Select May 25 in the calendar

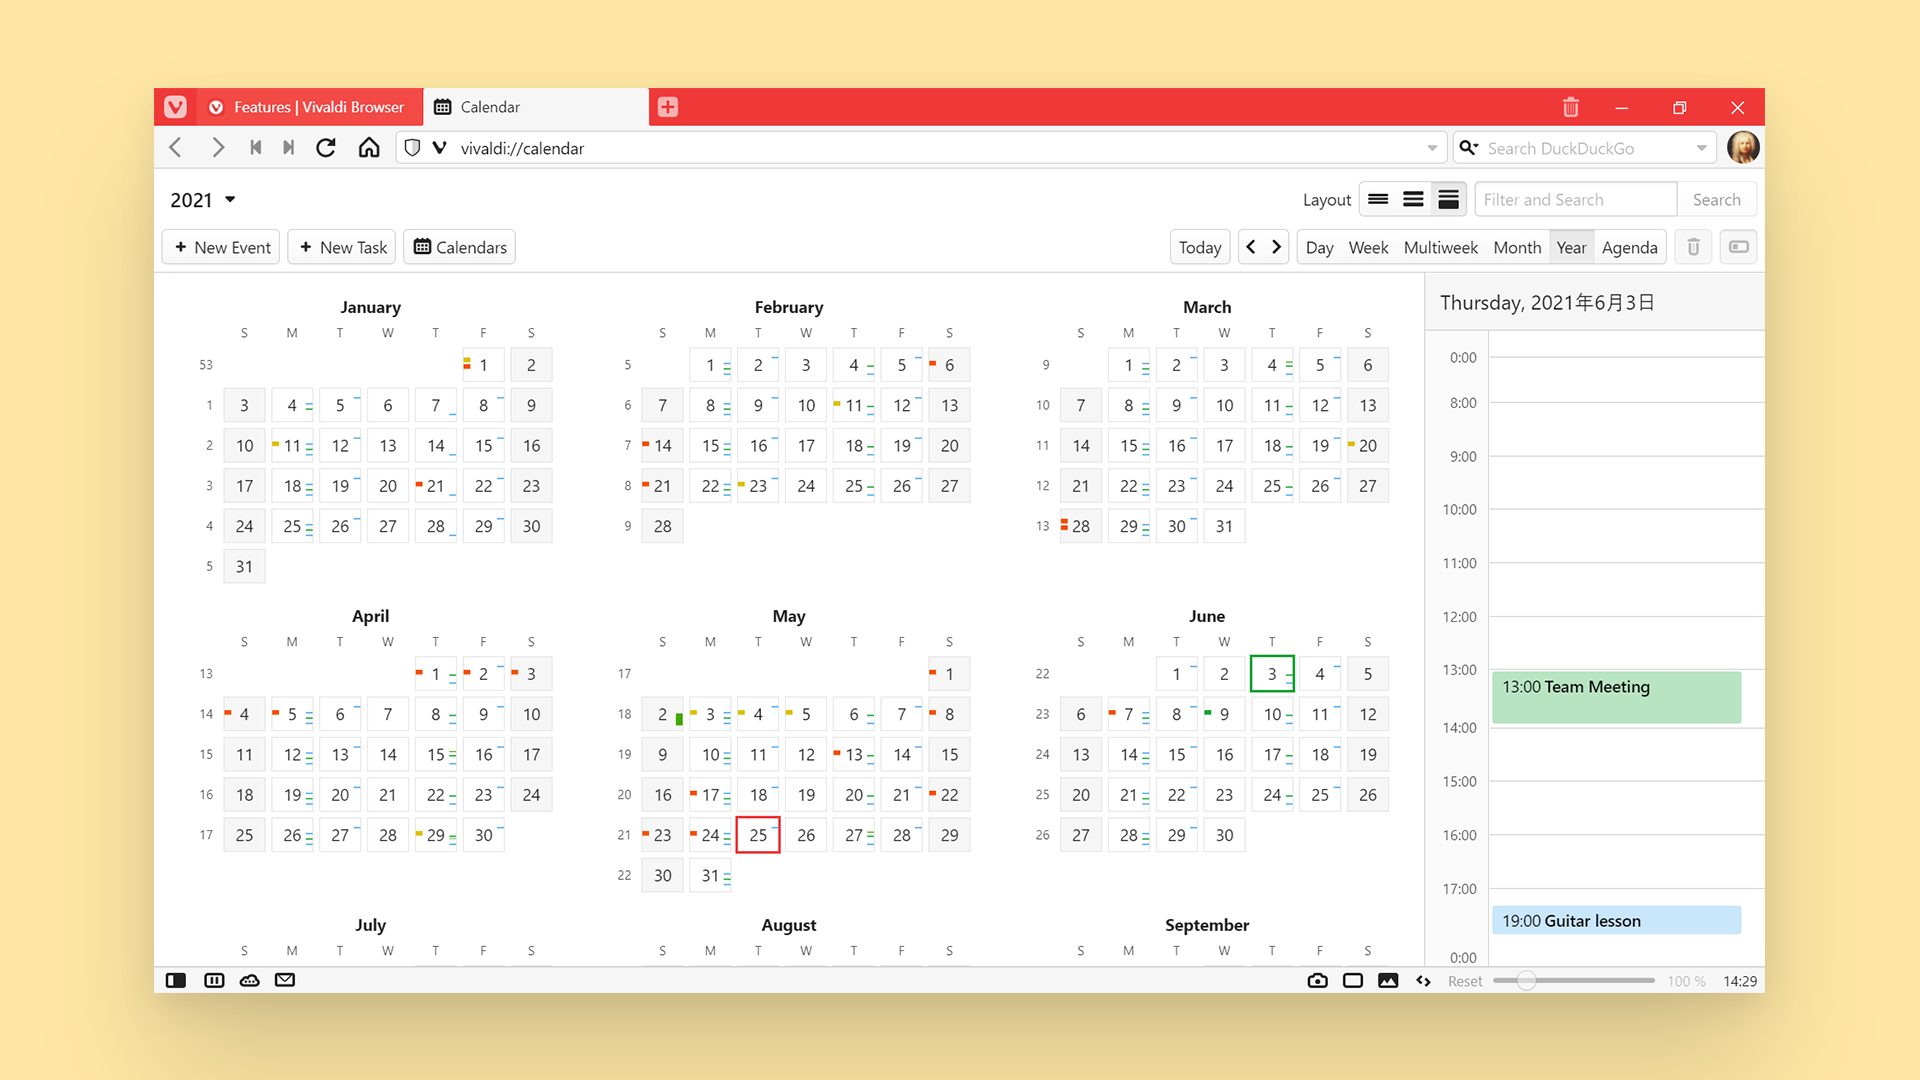pos(758,835)
